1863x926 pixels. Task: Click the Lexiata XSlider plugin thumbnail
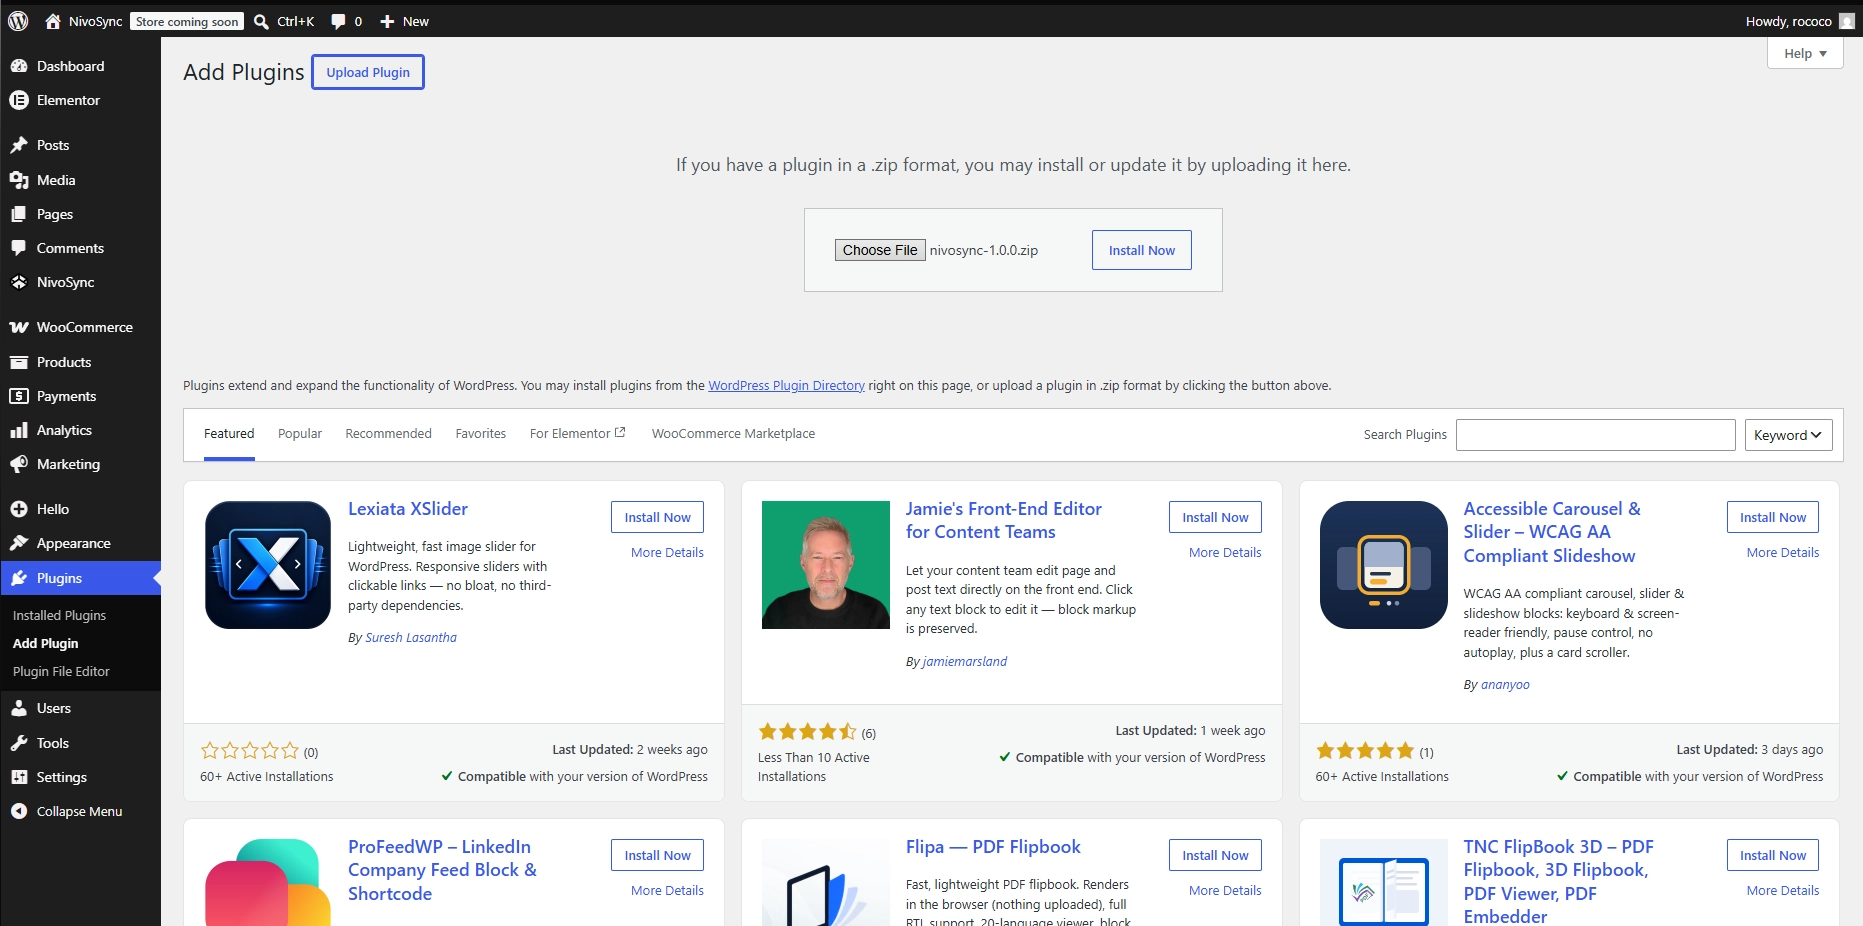(268, 565)
